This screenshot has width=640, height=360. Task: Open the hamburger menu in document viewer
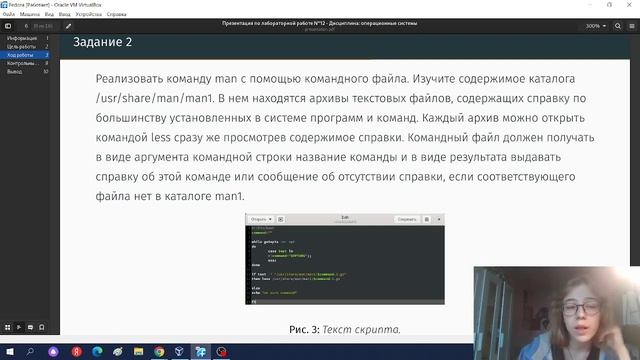(632, 26)
